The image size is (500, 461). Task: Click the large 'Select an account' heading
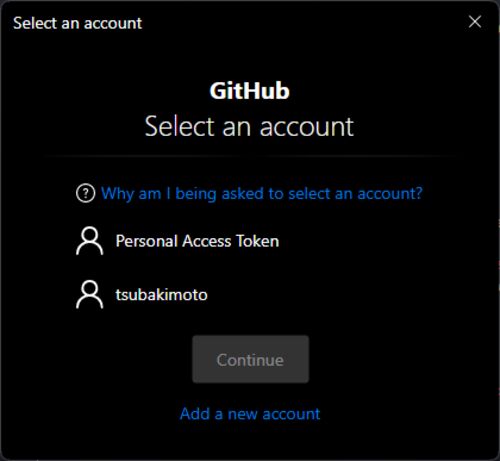[249, 127]
